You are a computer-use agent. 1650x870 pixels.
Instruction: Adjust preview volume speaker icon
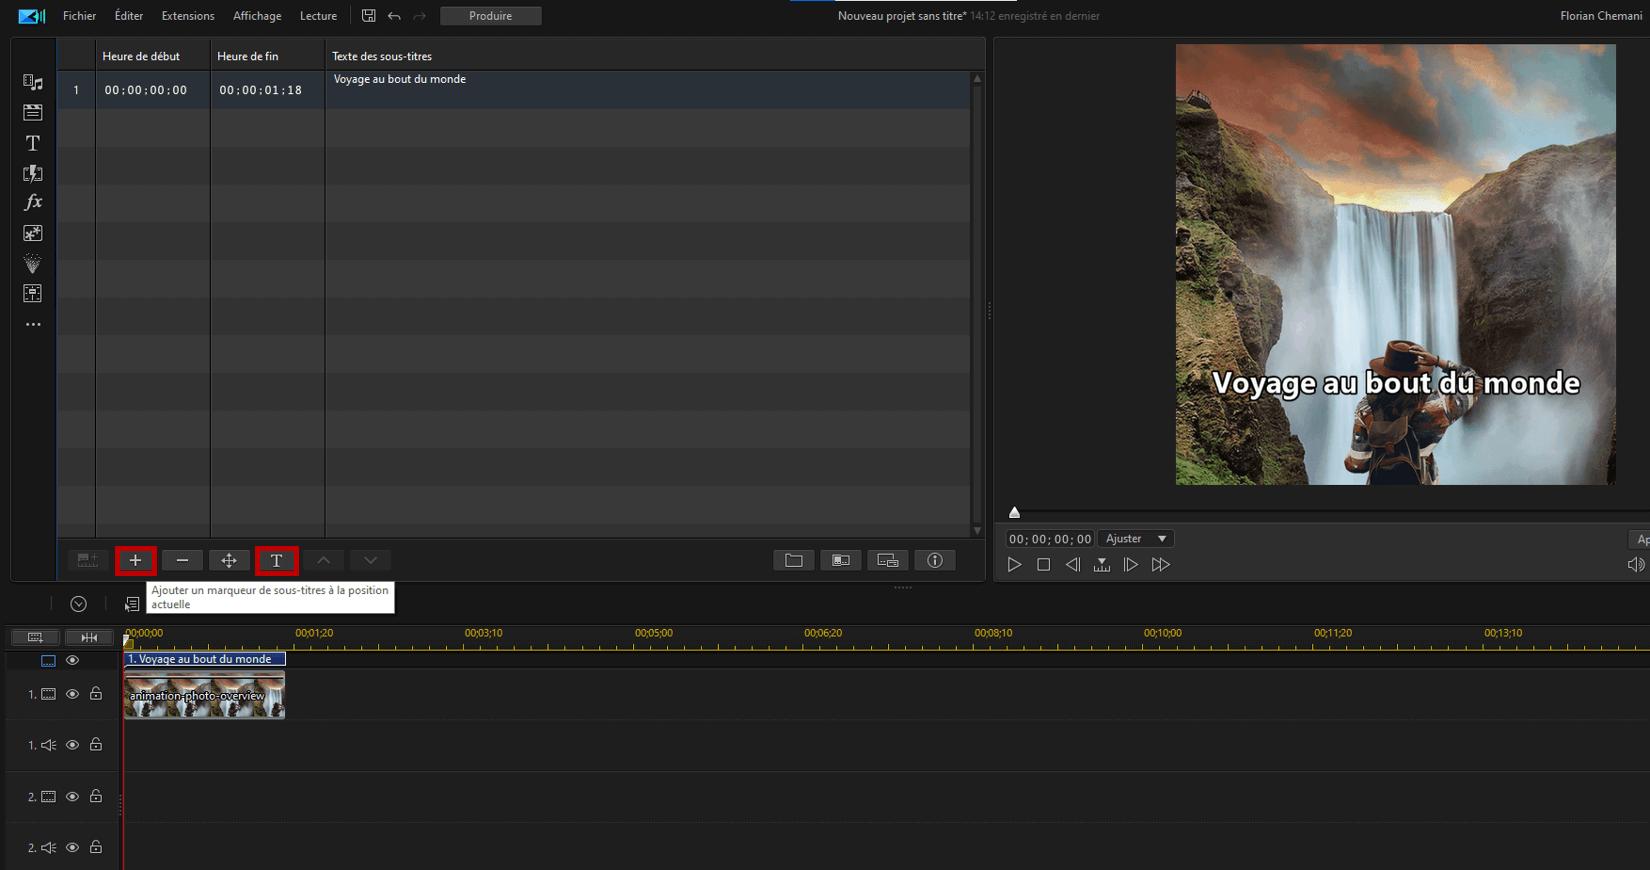pyautogui.click(x=1636, y=565)
